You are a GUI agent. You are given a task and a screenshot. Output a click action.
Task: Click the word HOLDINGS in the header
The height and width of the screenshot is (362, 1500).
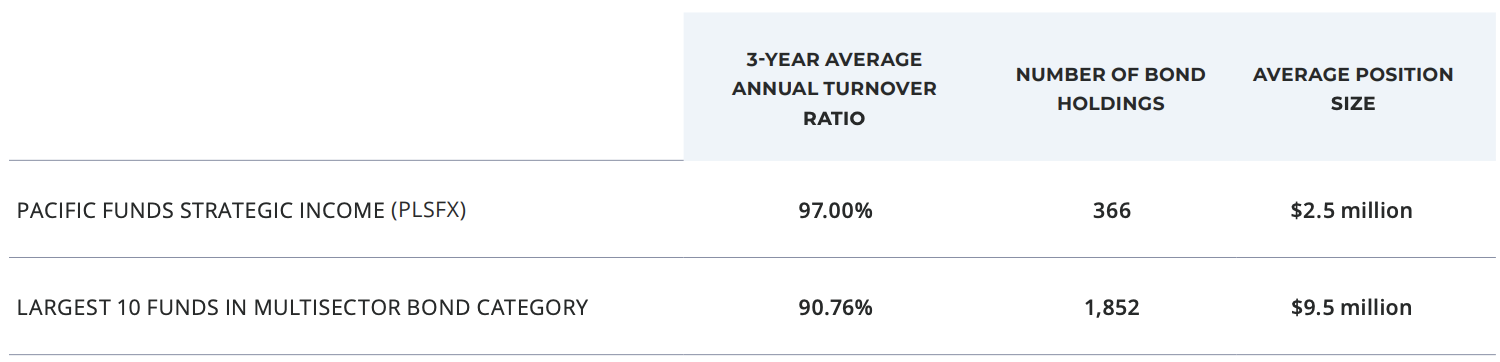[1110, 103]
